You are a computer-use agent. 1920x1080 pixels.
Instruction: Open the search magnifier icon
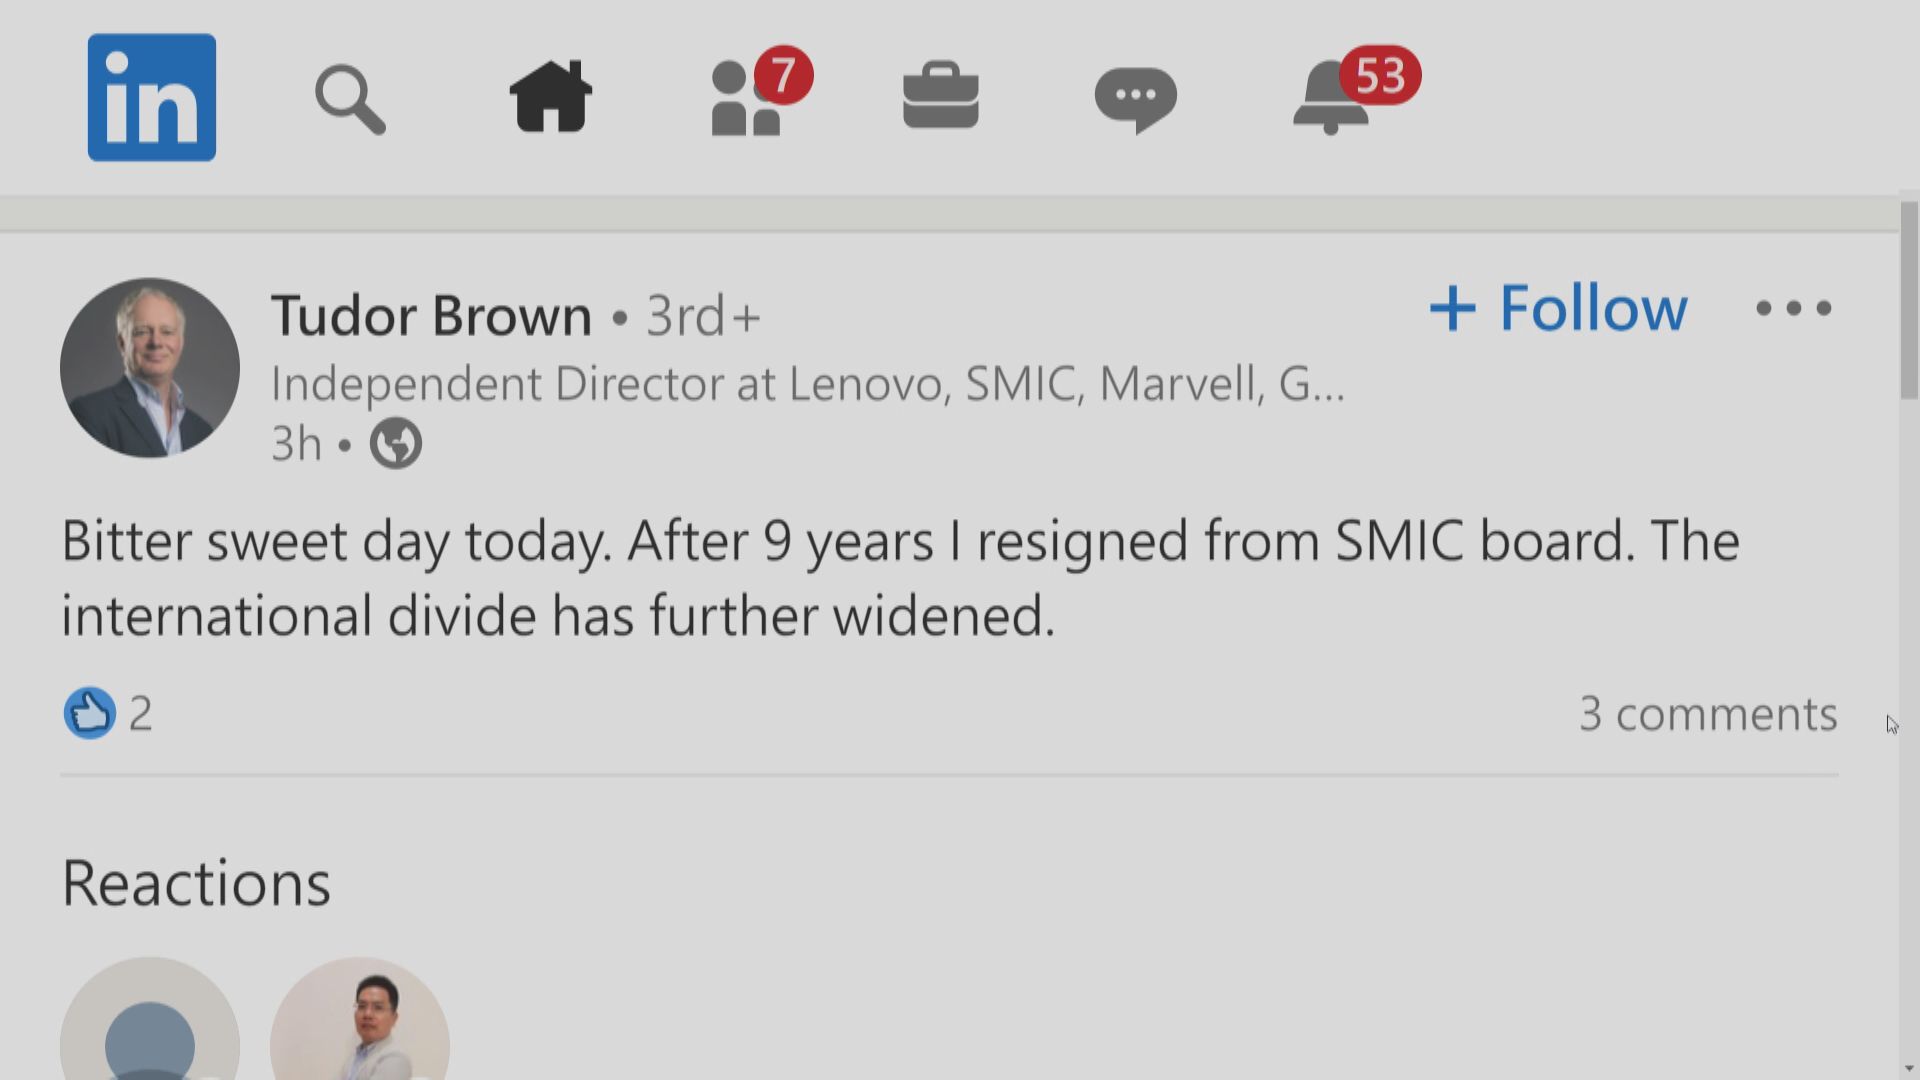click(350, 99)
